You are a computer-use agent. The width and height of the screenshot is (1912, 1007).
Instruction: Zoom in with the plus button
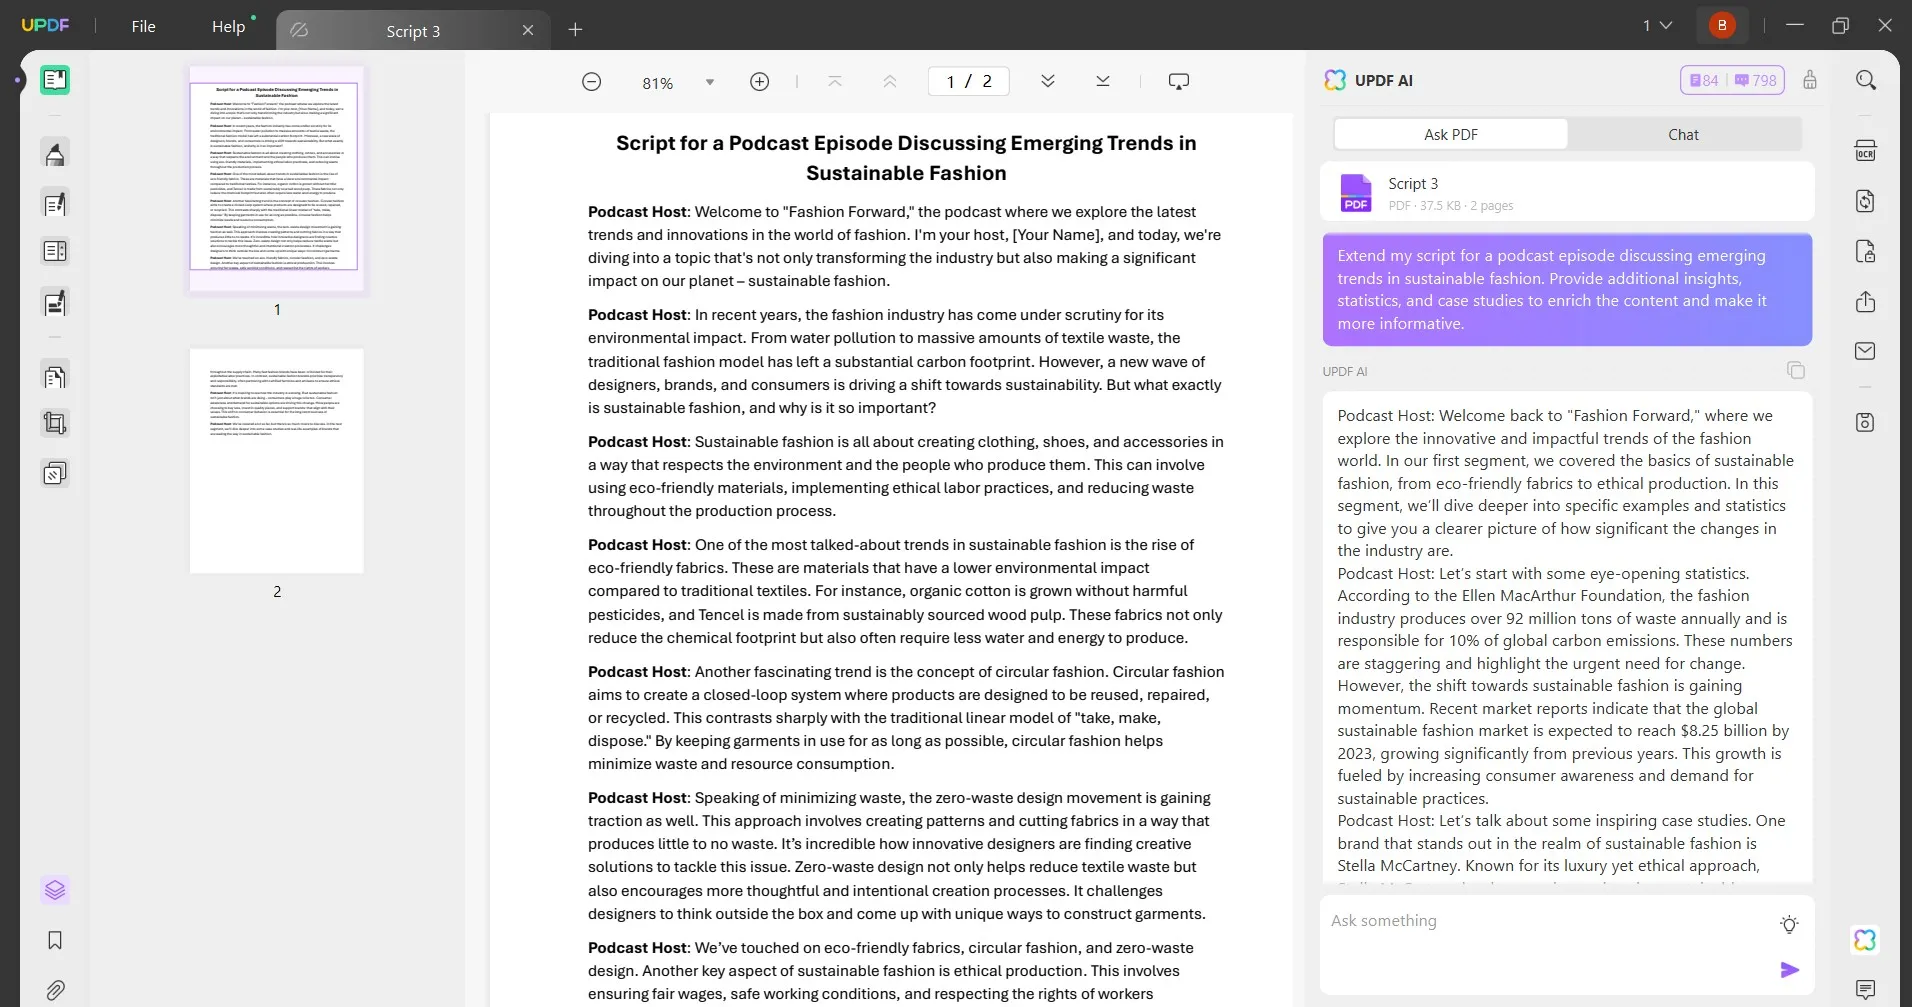coord(759,81)
